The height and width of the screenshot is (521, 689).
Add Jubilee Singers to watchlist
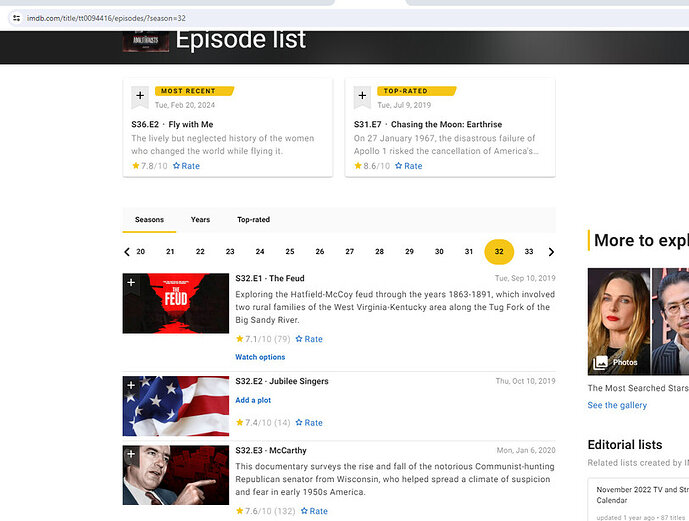(x=131, y=386)
